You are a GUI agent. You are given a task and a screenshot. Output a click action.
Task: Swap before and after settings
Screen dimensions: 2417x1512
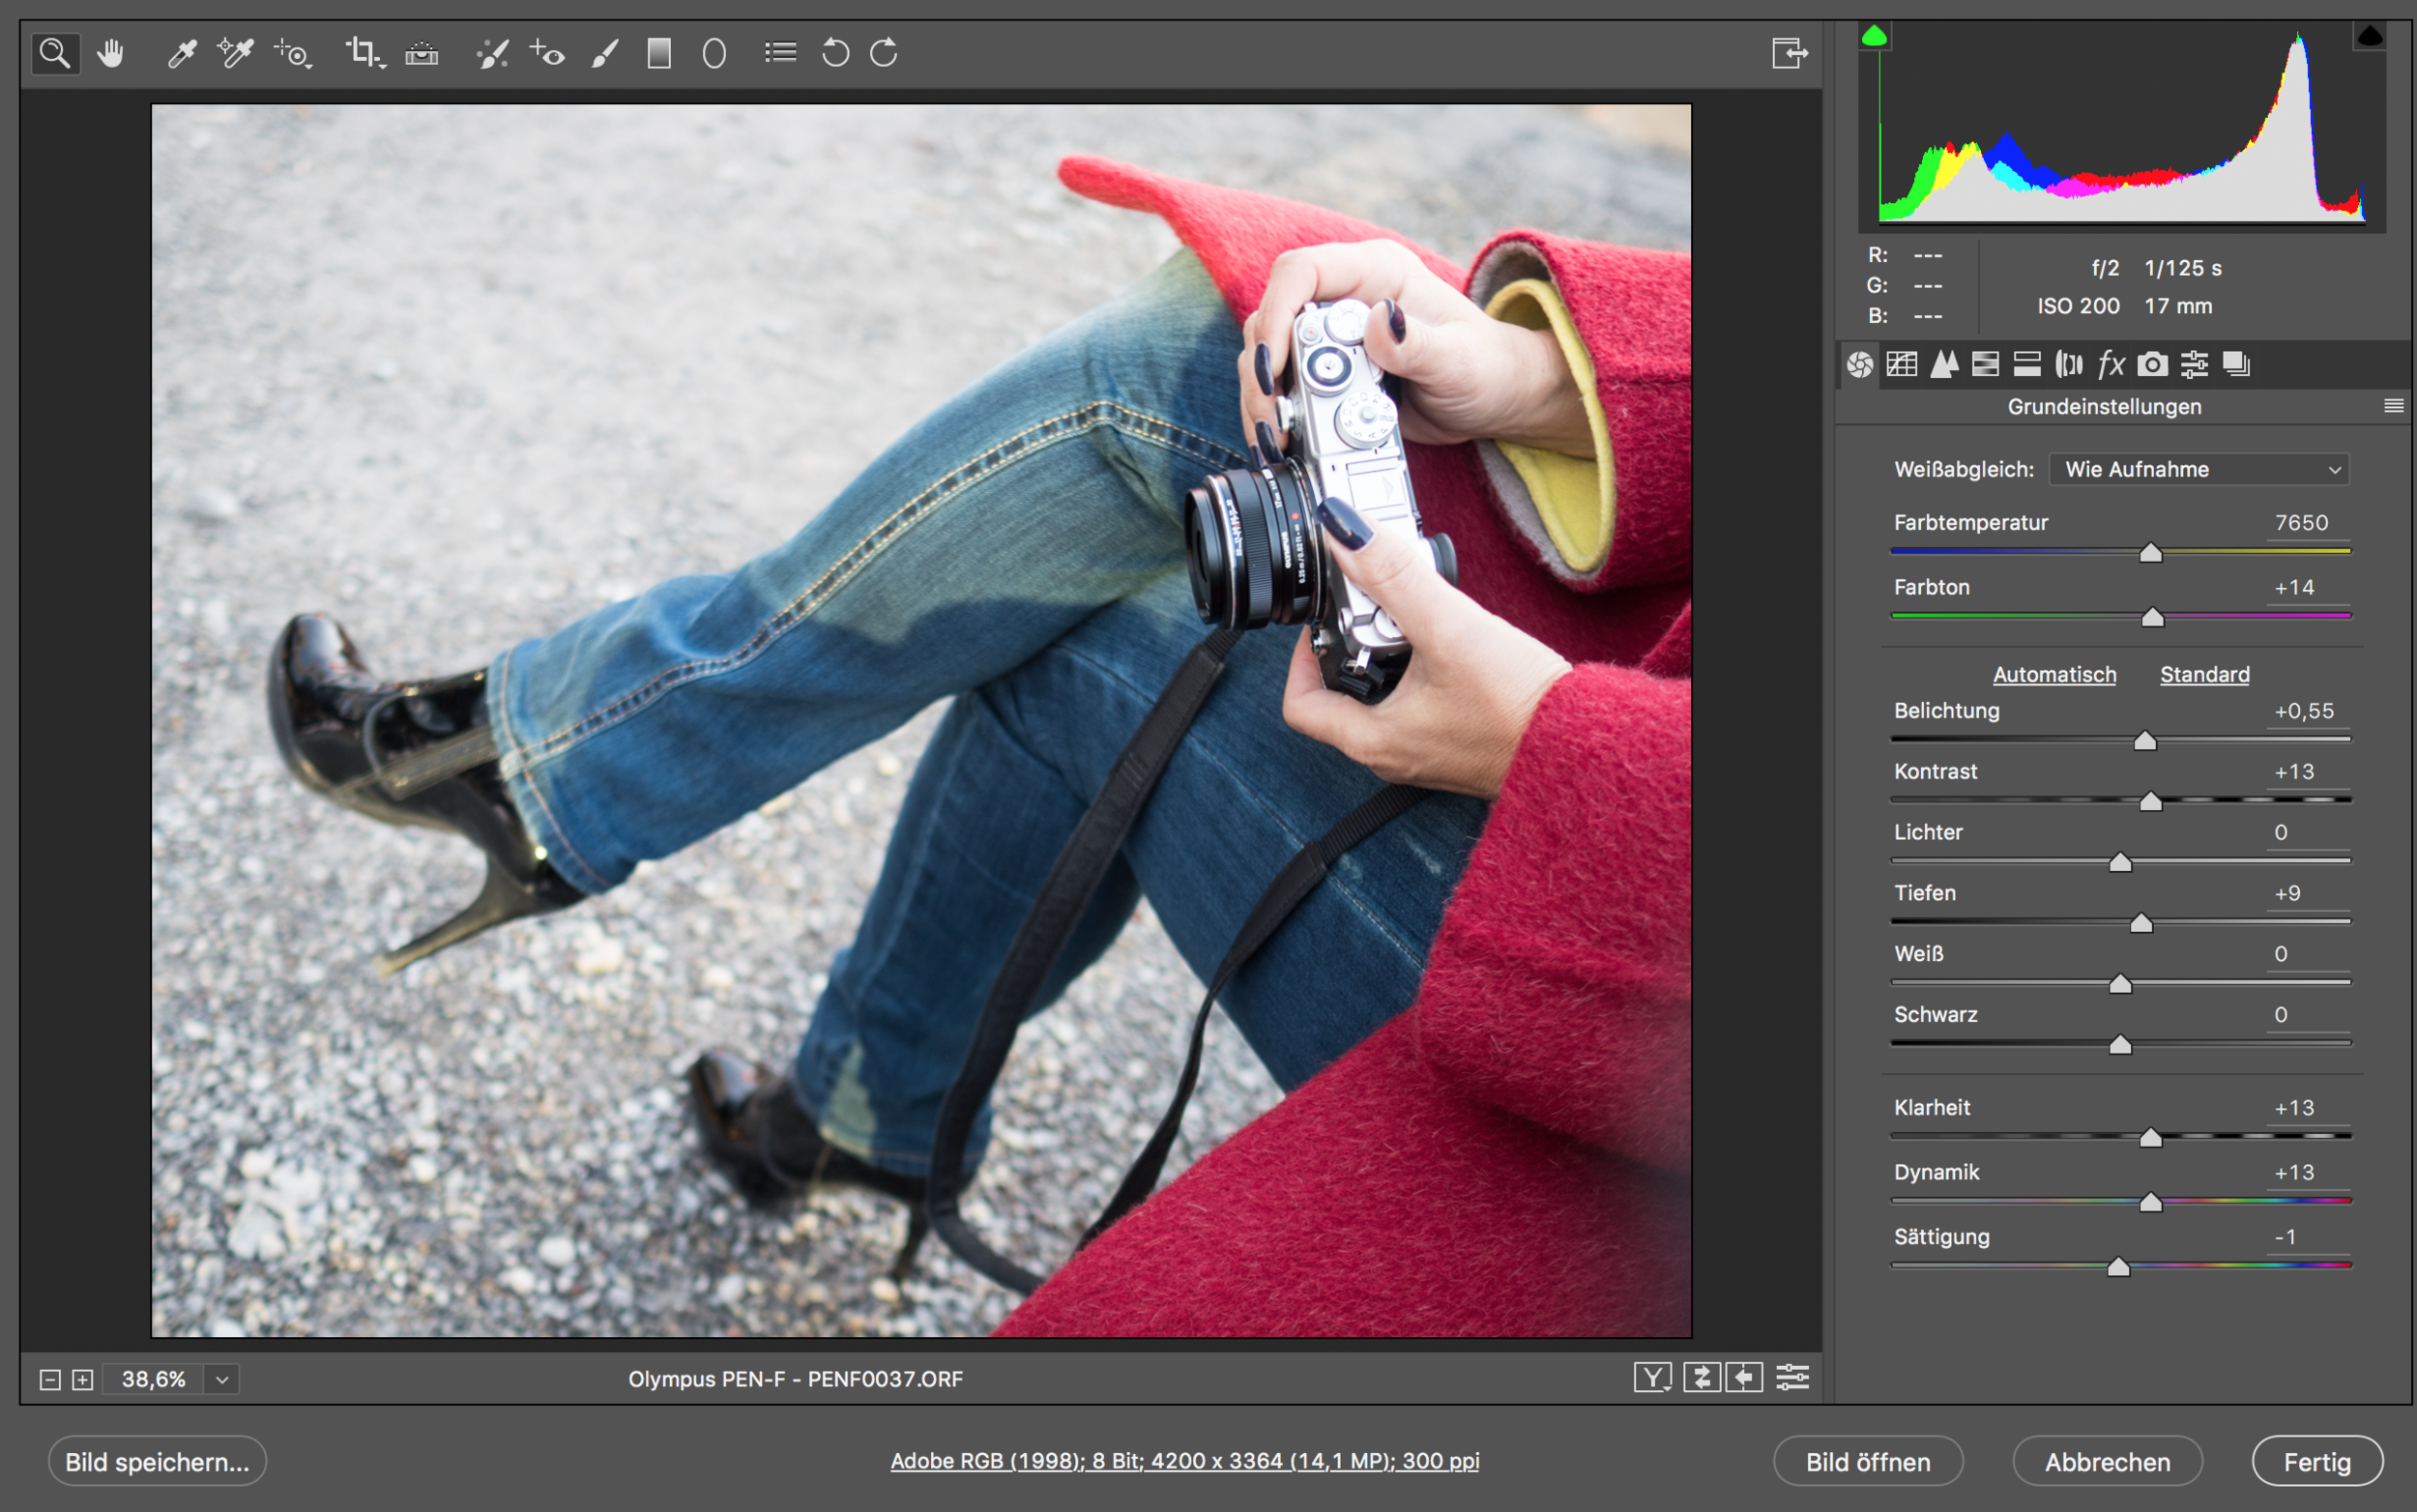pyautogui.click(x=1701, y=1378)
